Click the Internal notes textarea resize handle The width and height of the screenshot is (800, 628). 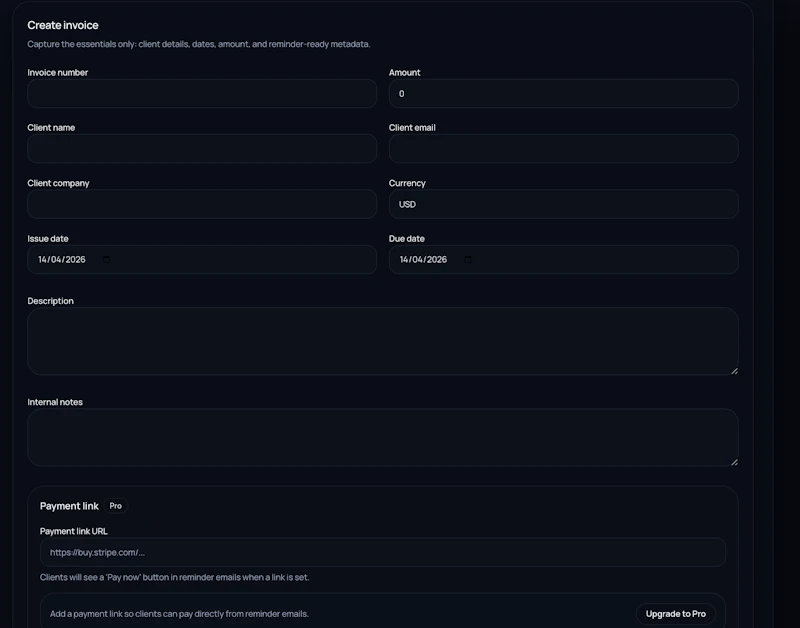(735, 463)
